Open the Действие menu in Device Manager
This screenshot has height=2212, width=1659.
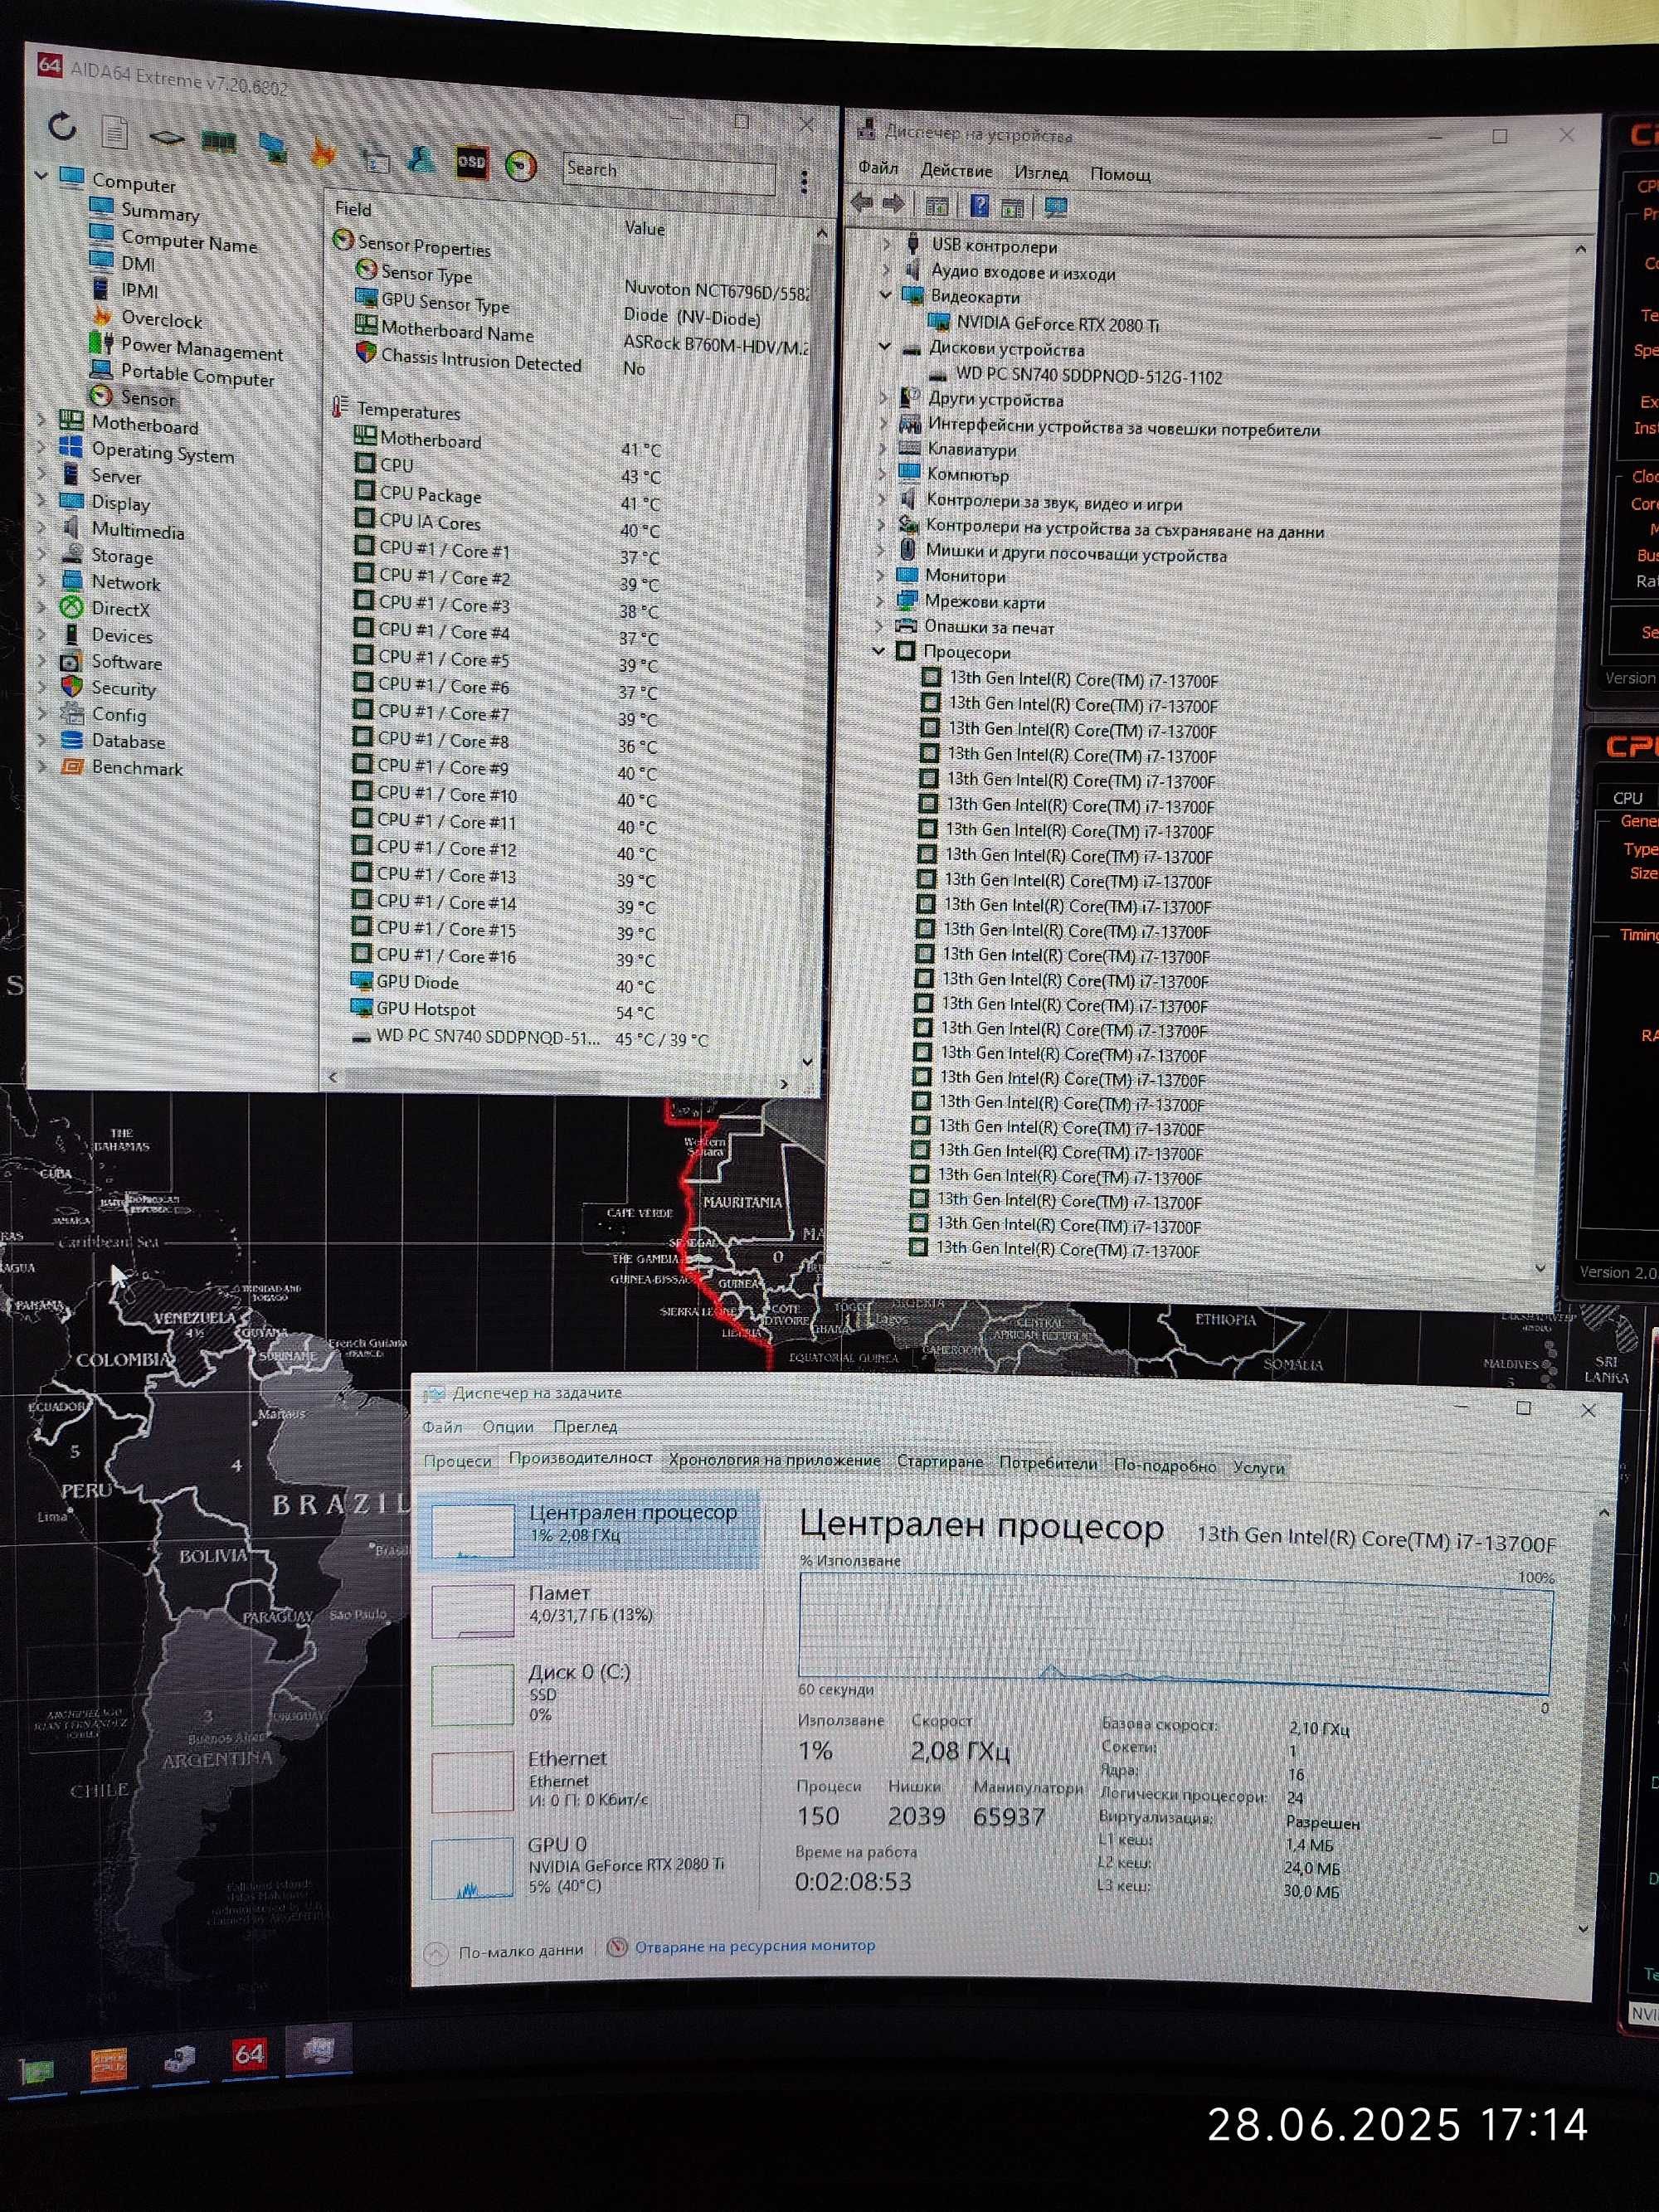click(x=956, y=171)
